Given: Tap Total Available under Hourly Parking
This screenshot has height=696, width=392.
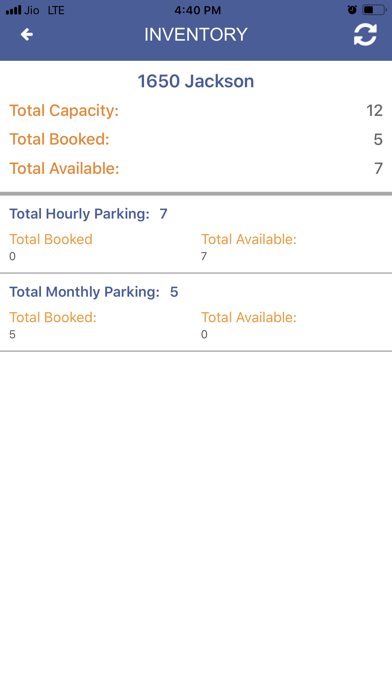Looking at the screenshot, I should 249,239.
